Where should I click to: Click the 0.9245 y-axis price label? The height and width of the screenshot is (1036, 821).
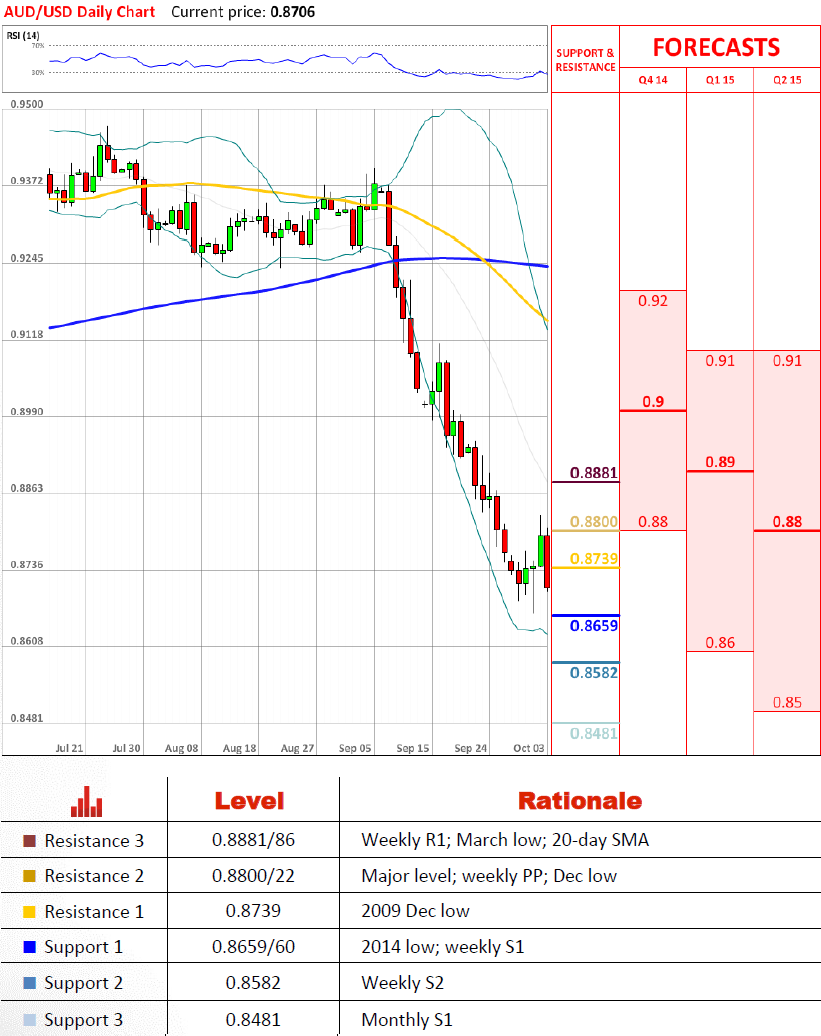tap(26, 258)
